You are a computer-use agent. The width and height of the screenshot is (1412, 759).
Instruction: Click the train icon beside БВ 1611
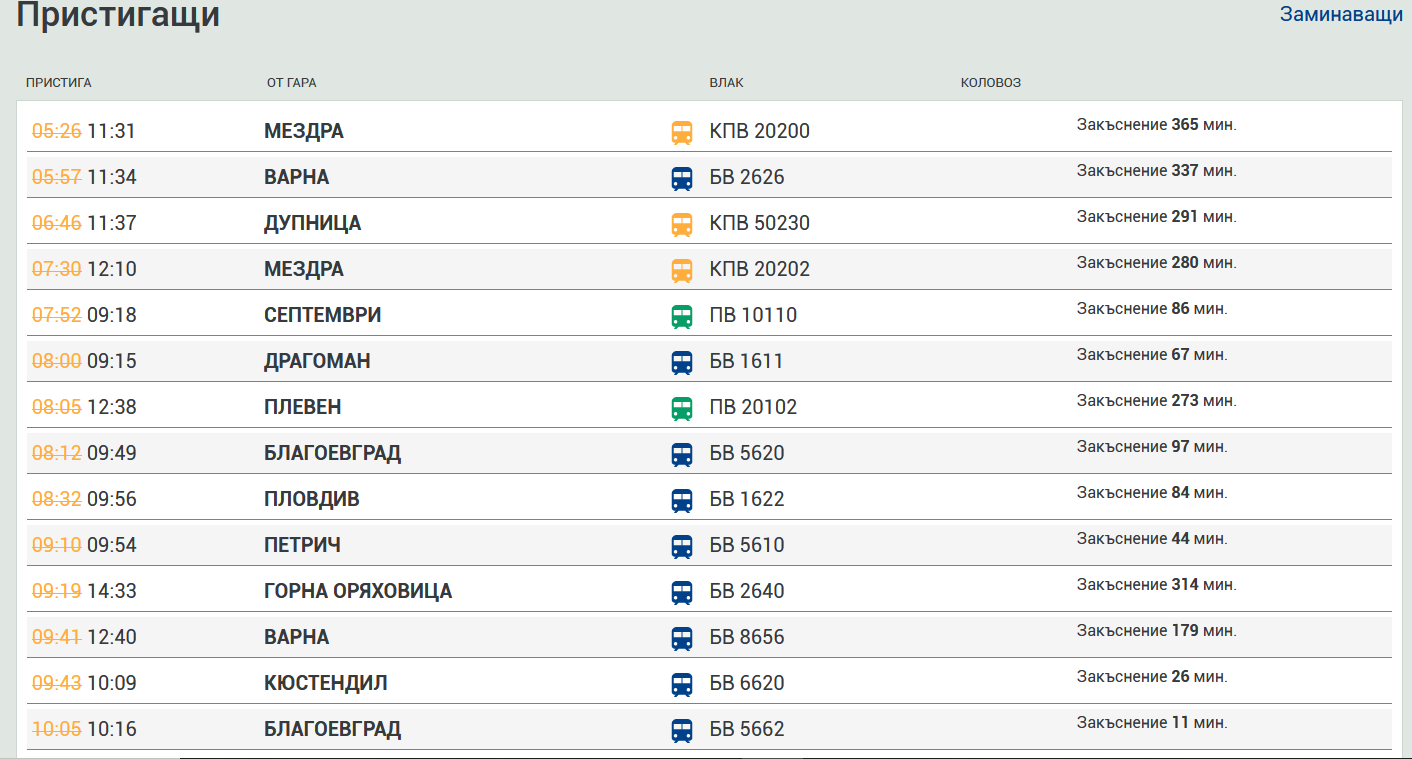point(681,362)
